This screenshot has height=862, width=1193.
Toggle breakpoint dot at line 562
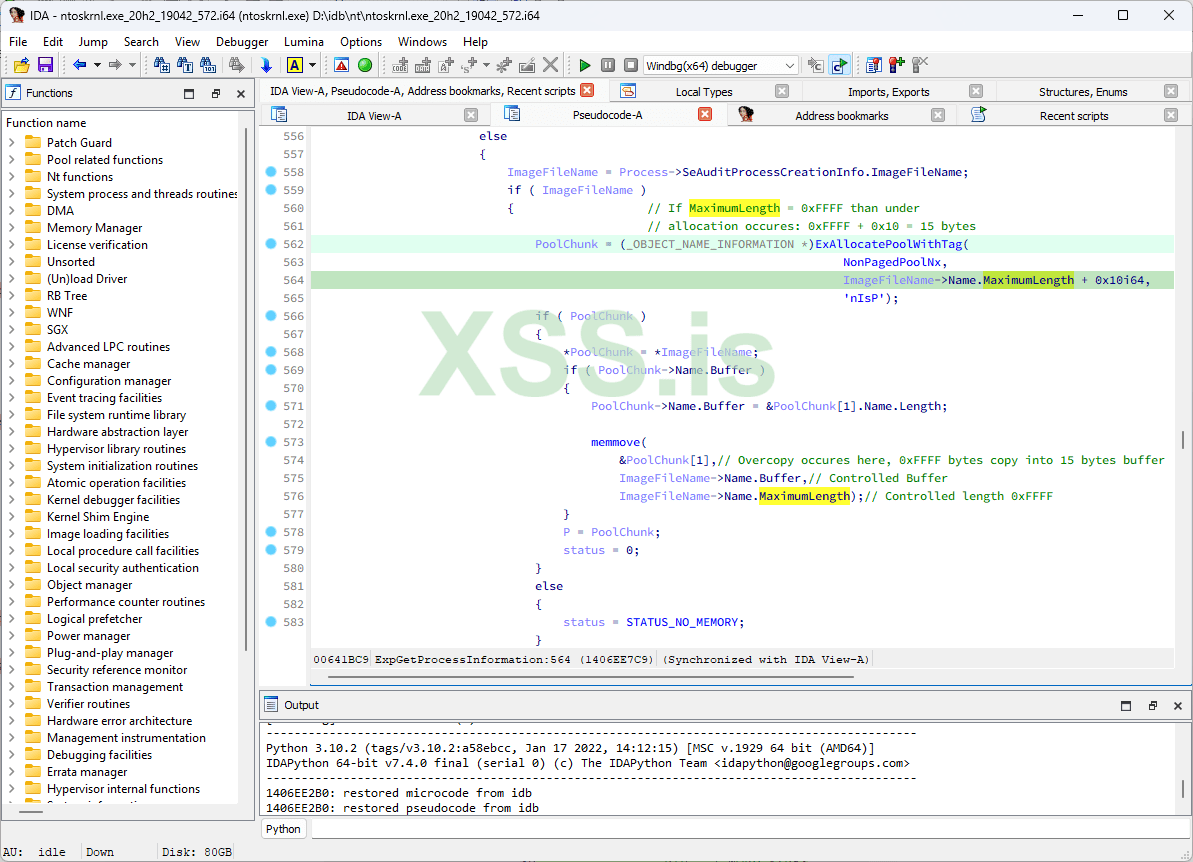270,244
